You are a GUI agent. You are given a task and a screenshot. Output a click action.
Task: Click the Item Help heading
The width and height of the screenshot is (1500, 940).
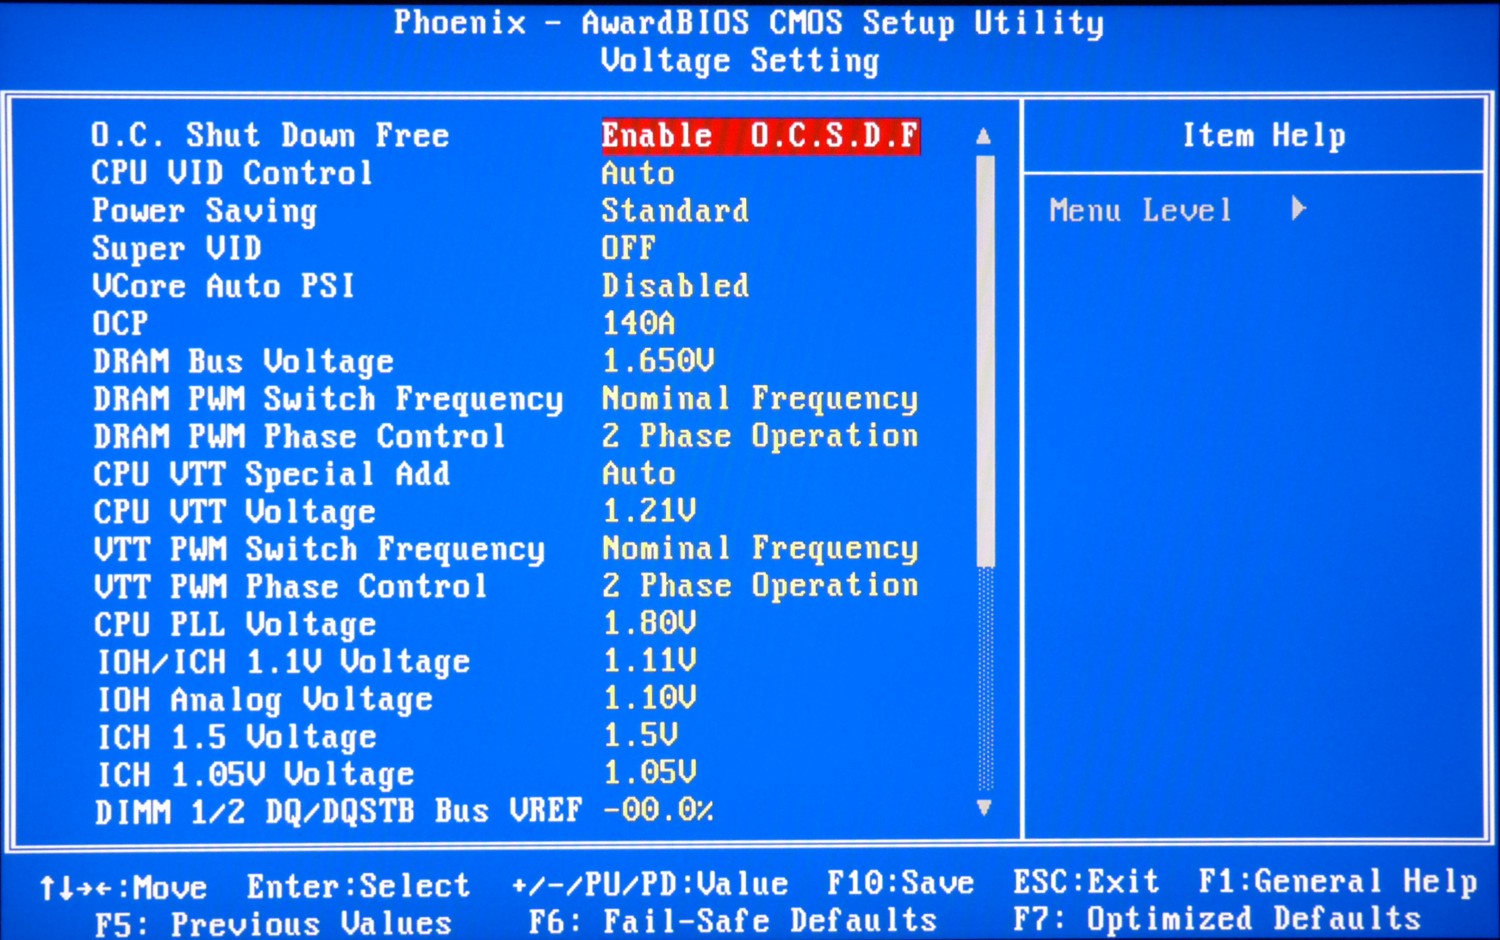click(1264, 136)
